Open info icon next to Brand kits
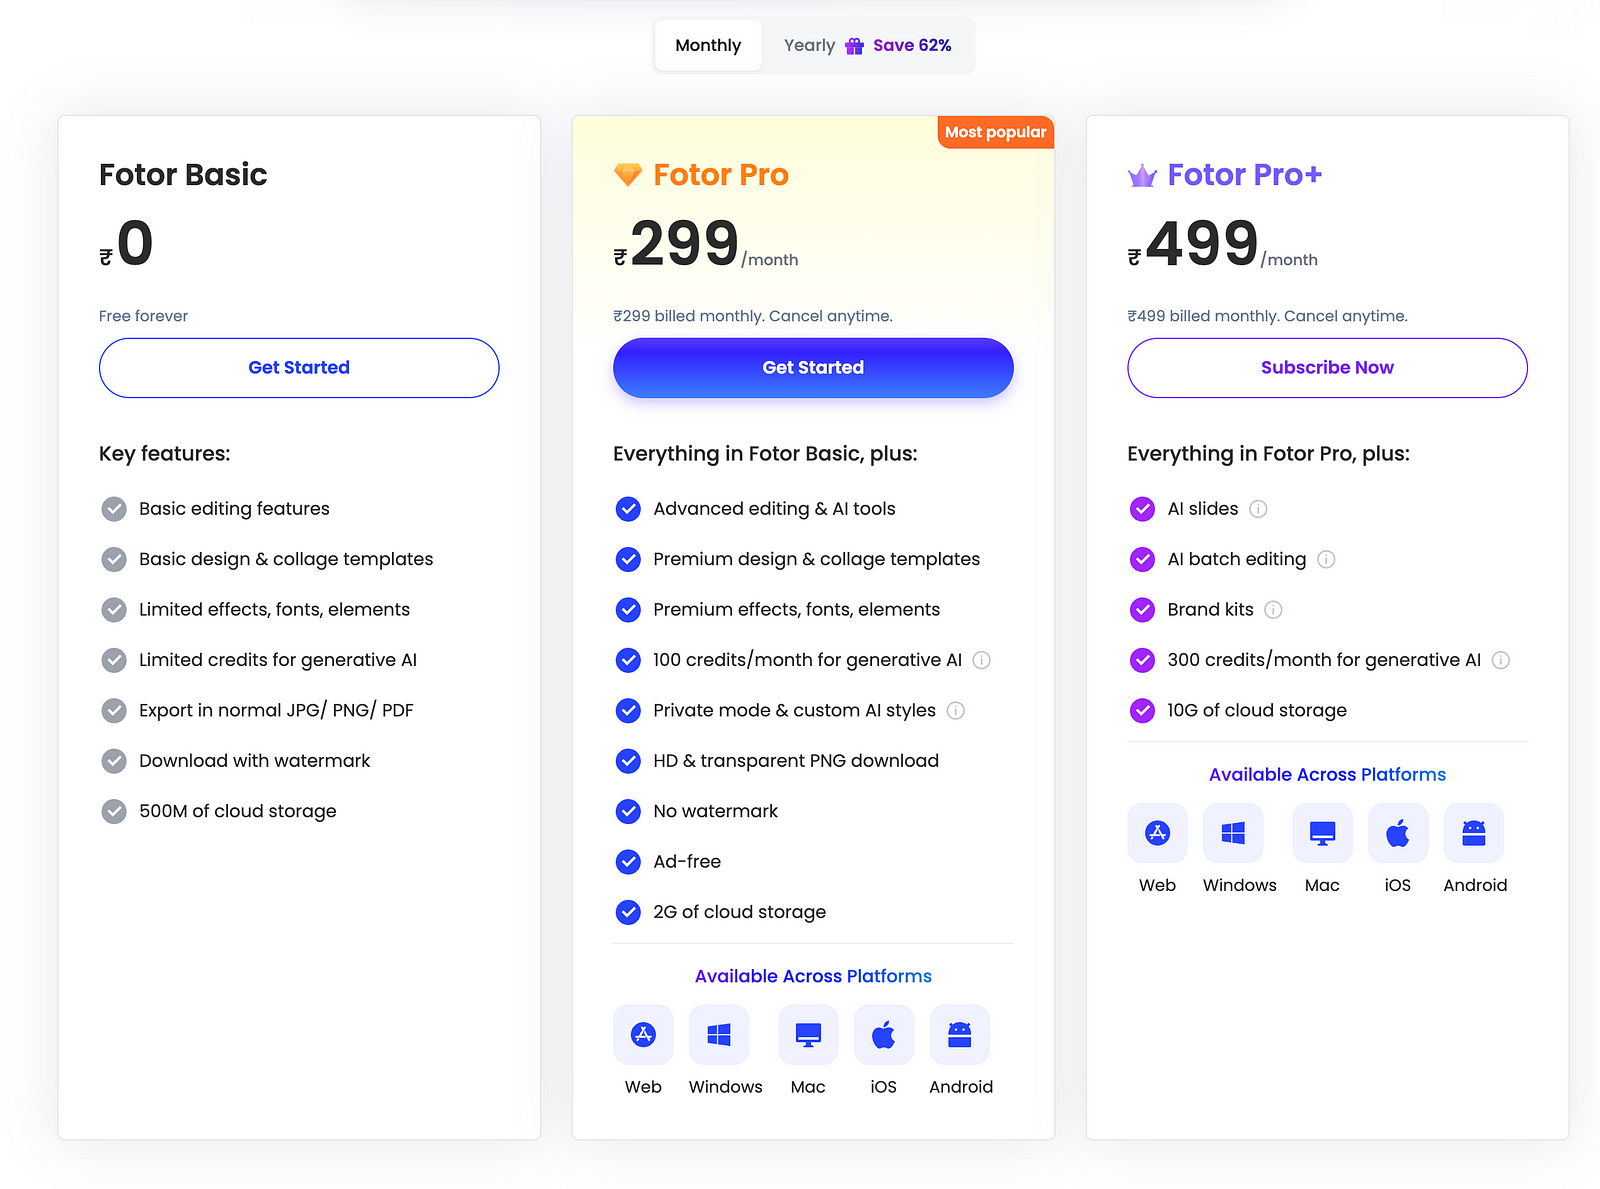The image size is (1600, 1189). pyautogui.click(x=1273, y=610)
